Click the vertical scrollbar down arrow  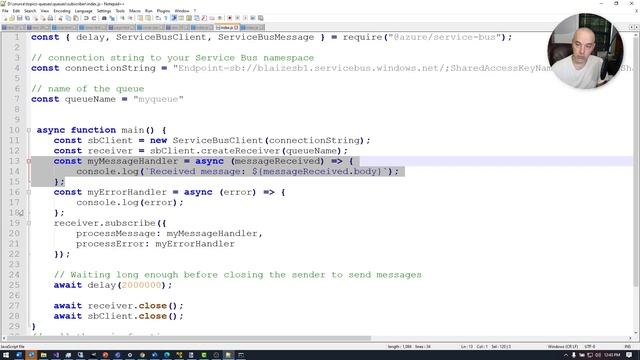click(x=636, y=333)
